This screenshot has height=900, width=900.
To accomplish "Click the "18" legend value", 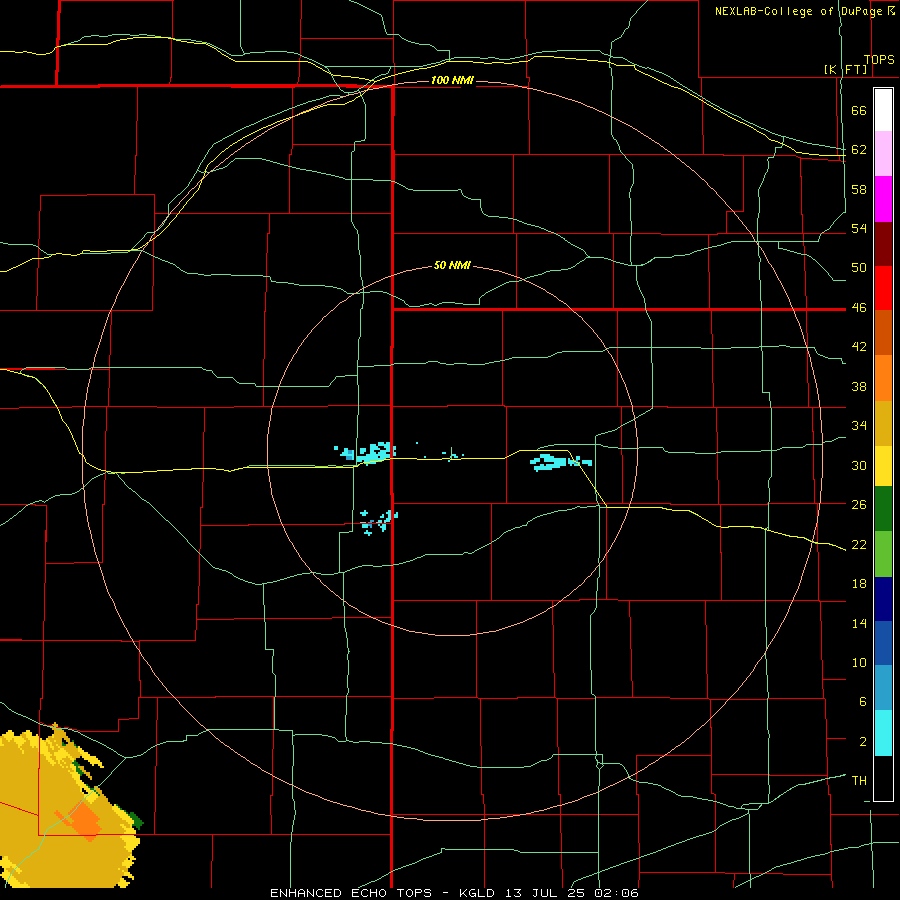I will 859,584.
